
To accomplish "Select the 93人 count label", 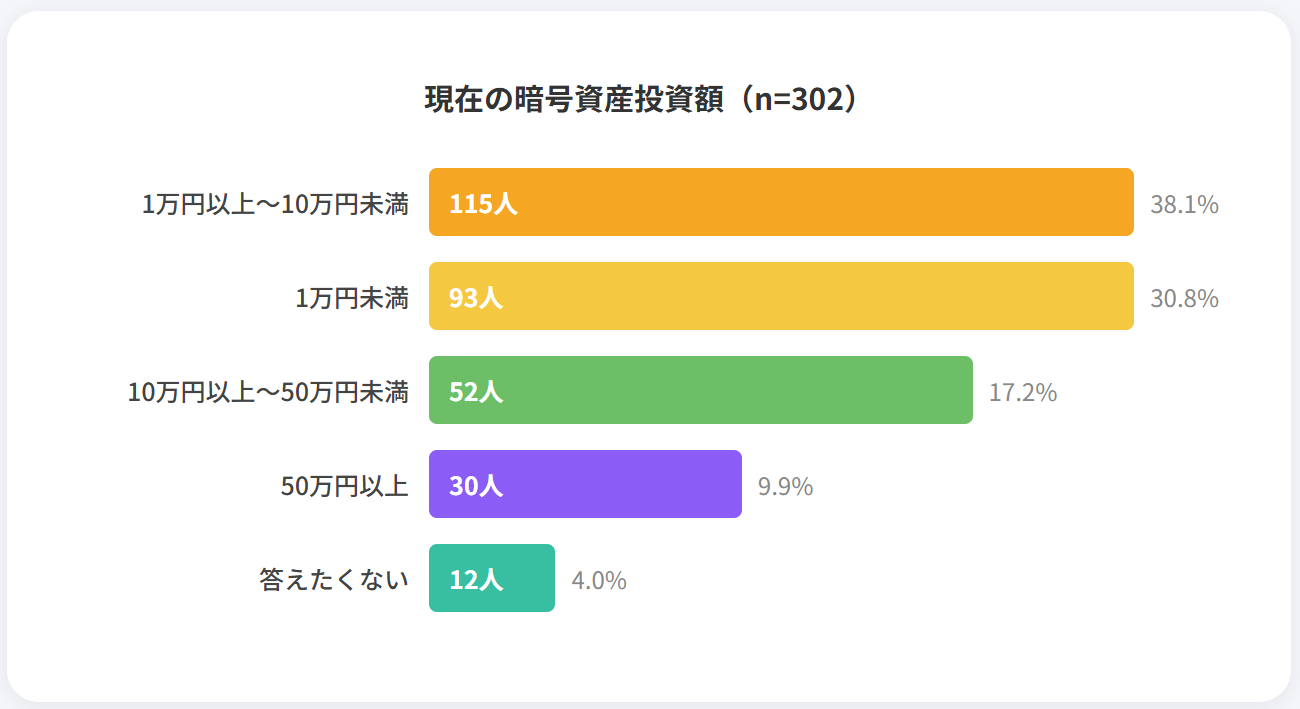I will tap(476, 298).
